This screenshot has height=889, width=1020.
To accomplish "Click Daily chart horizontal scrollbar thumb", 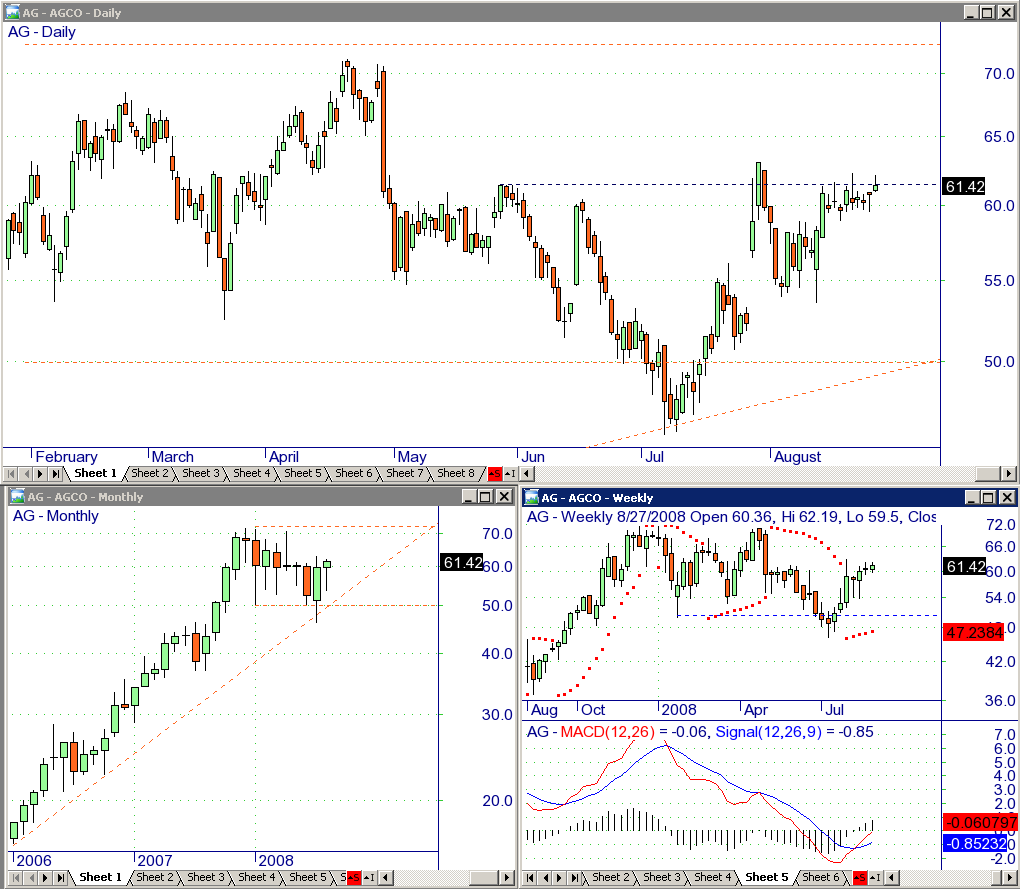I will (987, 473).
